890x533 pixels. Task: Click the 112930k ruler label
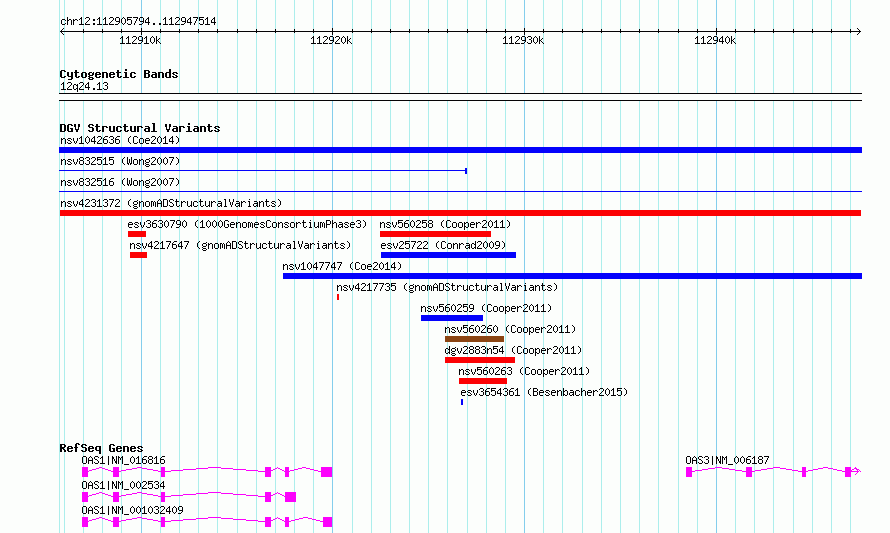[x=523, y=40]
